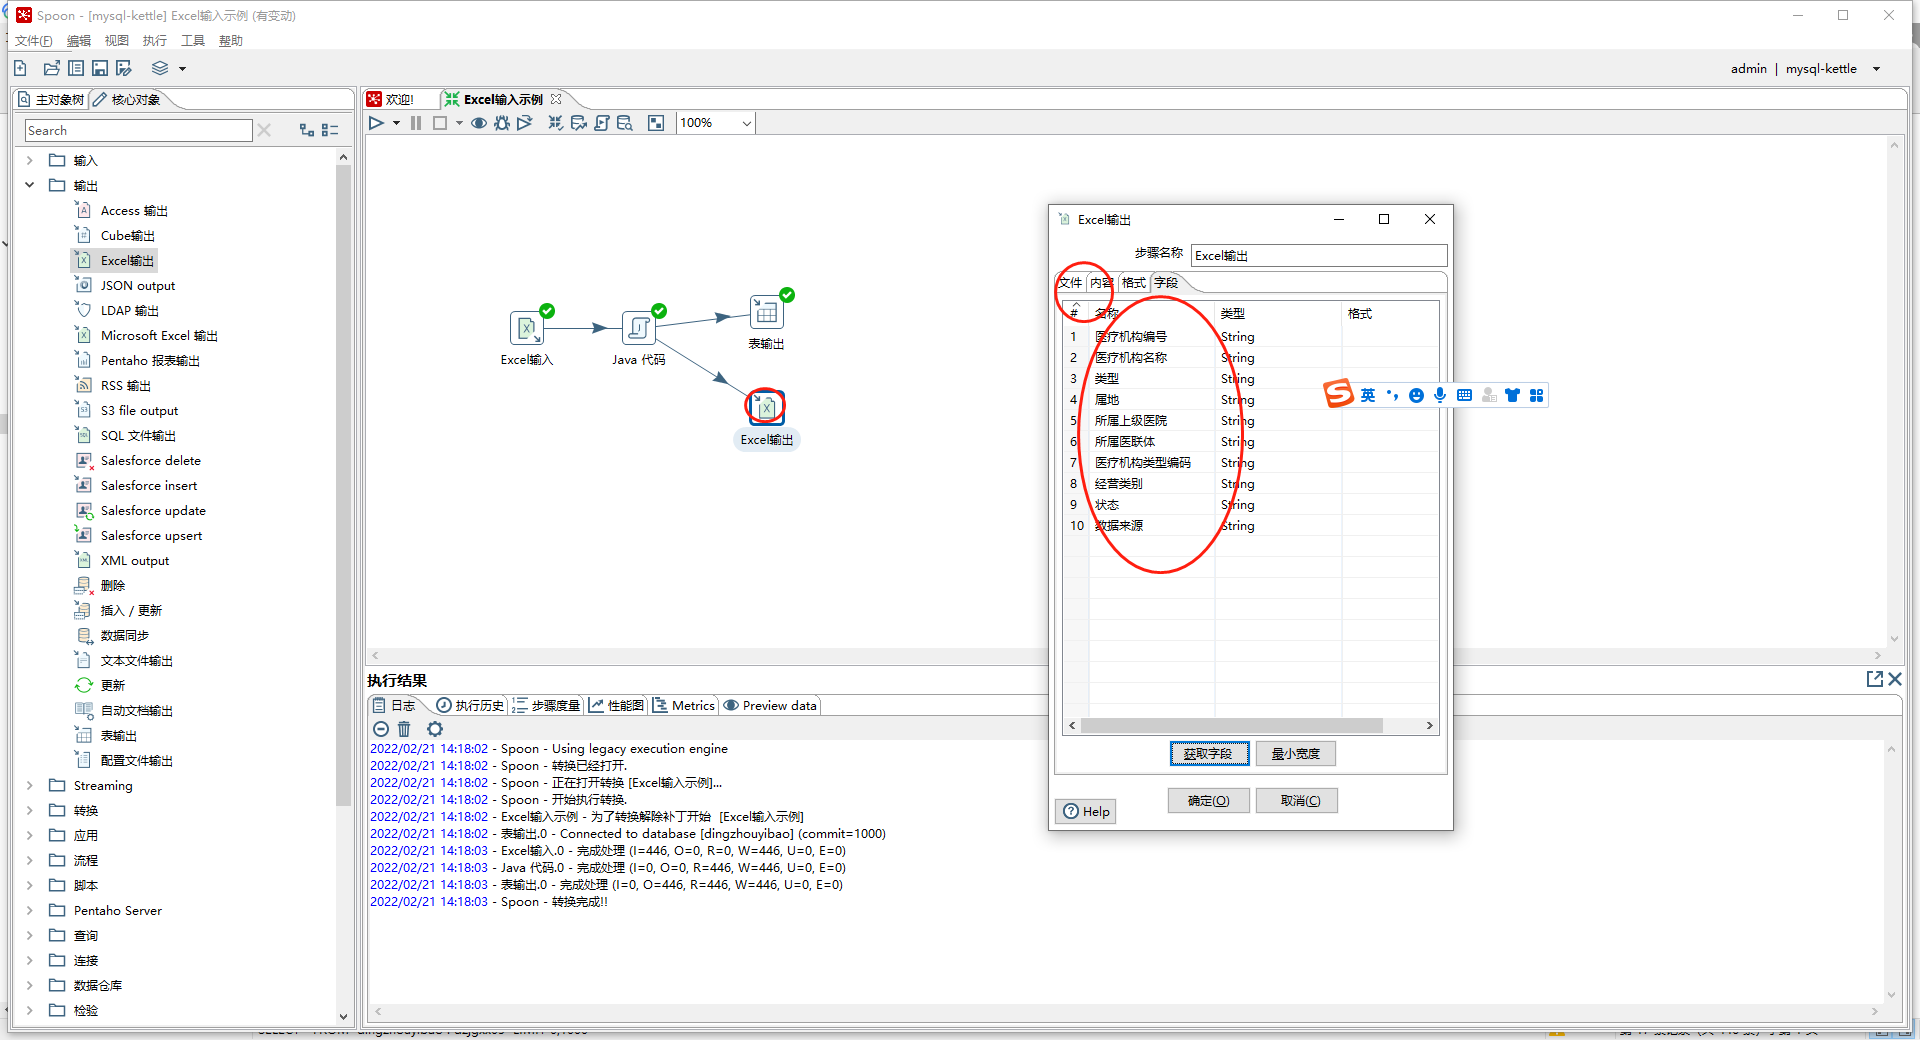Click the log settings gear icon

[435, 729]
